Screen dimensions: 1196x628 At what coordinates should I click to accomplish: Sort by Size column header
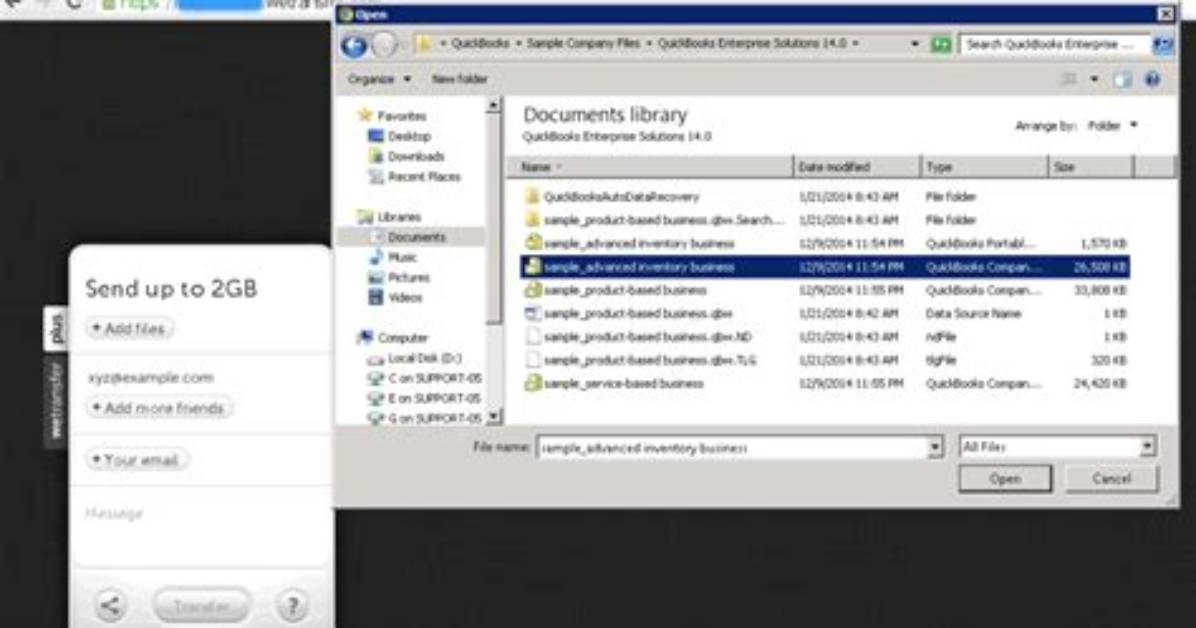(1092, 166)
